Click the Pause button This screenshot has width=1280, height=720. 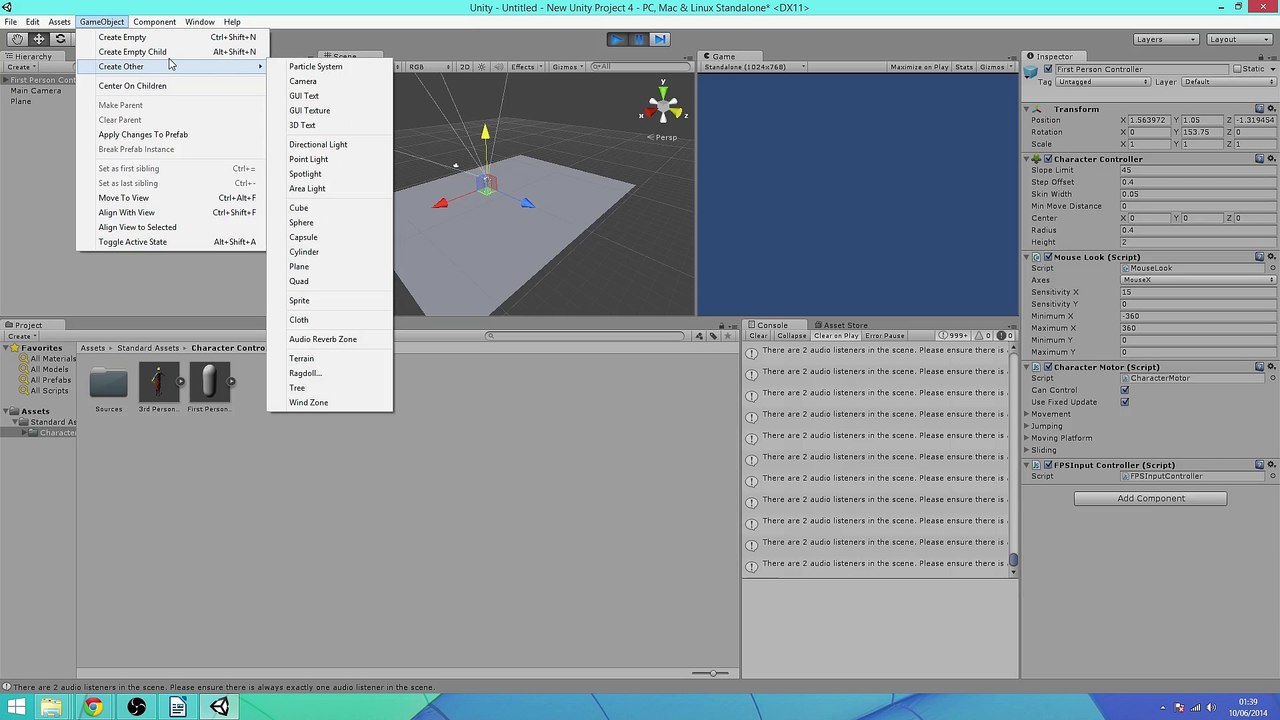639,39
